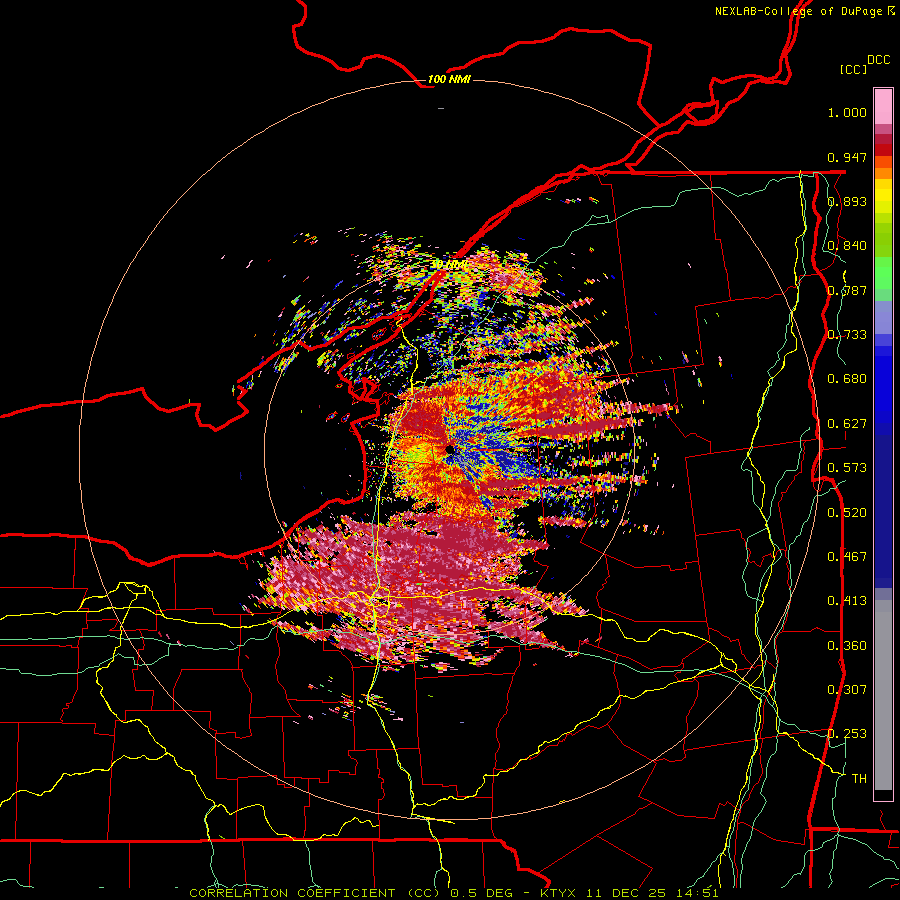Click the 0.573 scale value
This screenshot has height=900, width=900.
(x=847, y=468)
